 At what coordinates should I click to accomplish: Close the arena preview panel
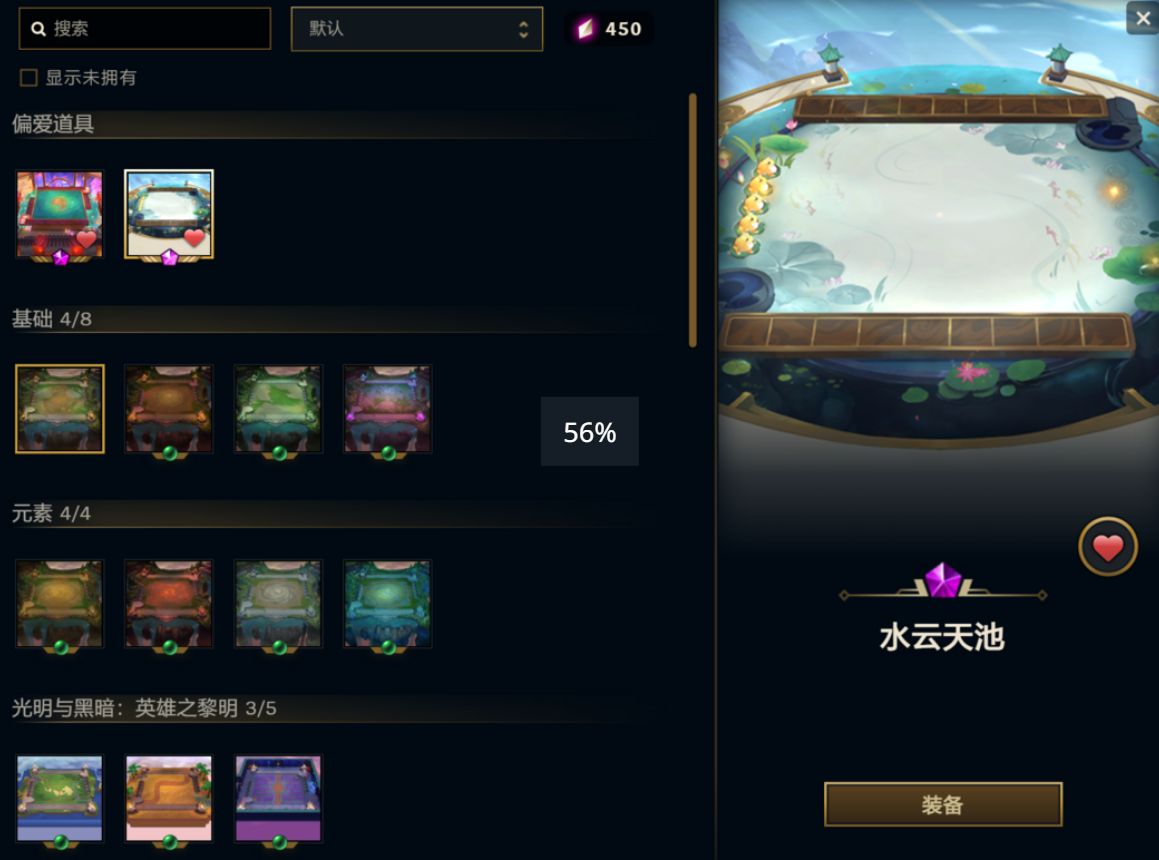[x=1143, y=18]
